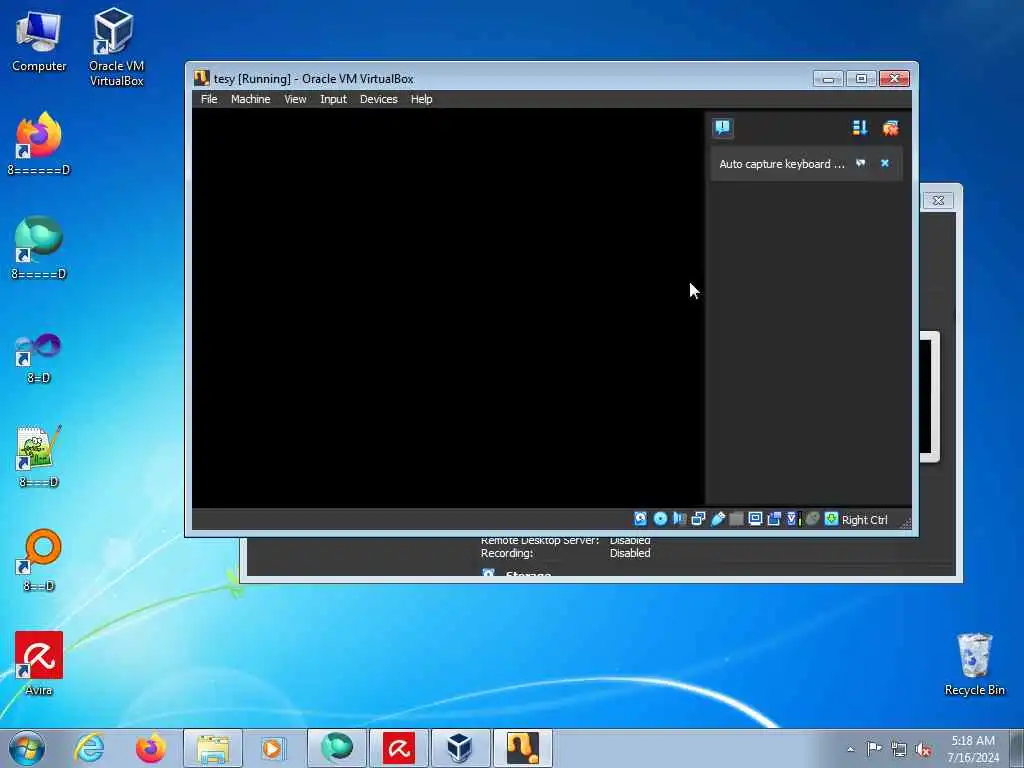Select the Notepad++ shortcut 8===D
Viewport: 1024px width, 768px height.
point(39,457)
